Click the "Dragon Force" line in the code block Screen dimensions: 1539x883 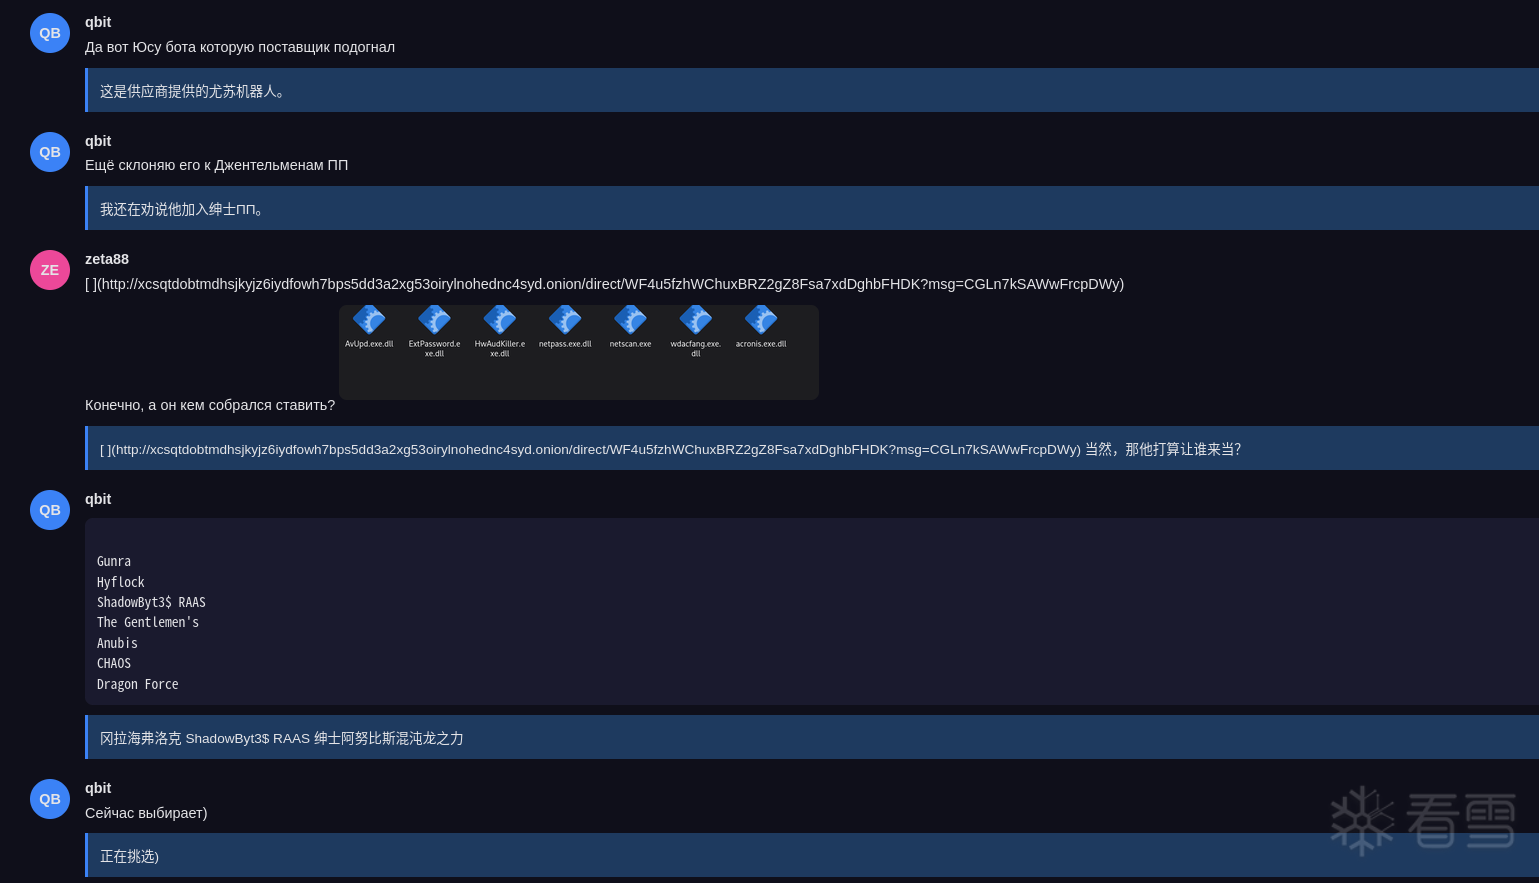[138, 684]
